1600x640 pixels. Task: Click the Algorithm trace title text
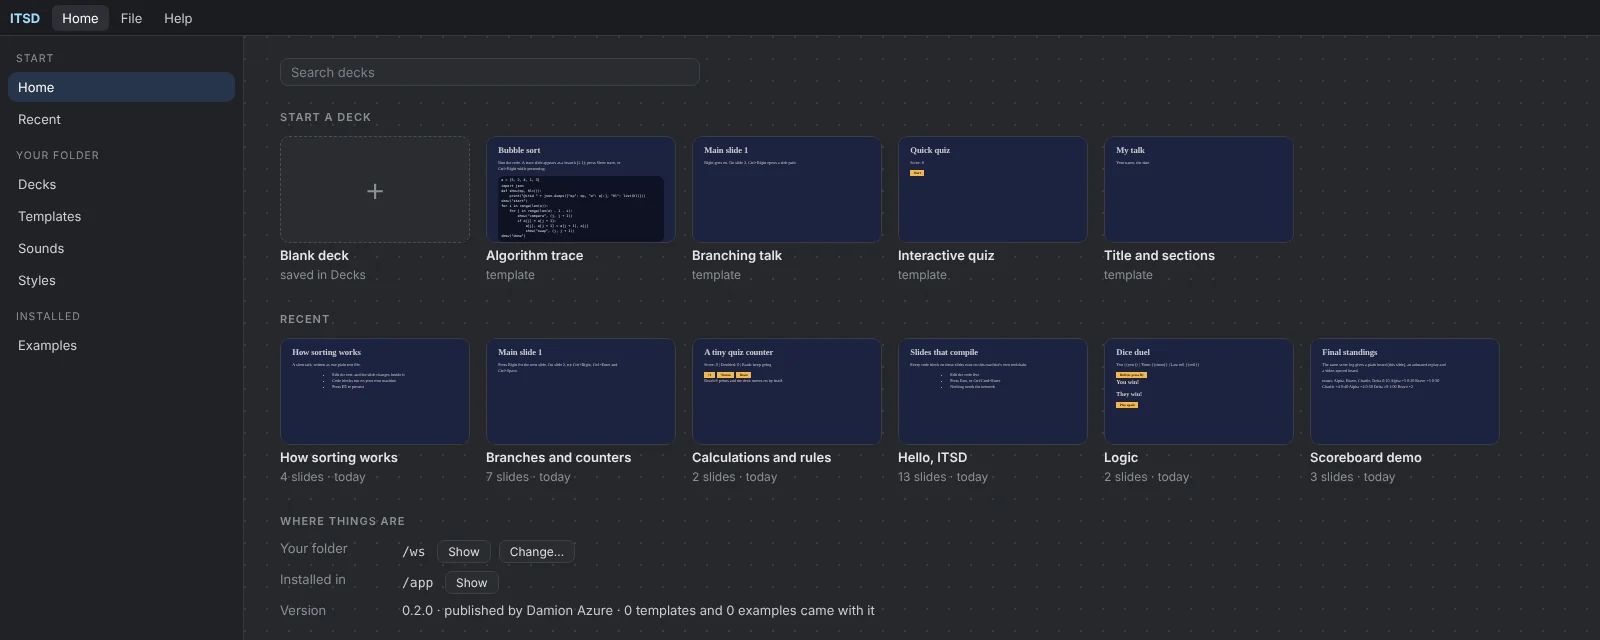[534, 255]
